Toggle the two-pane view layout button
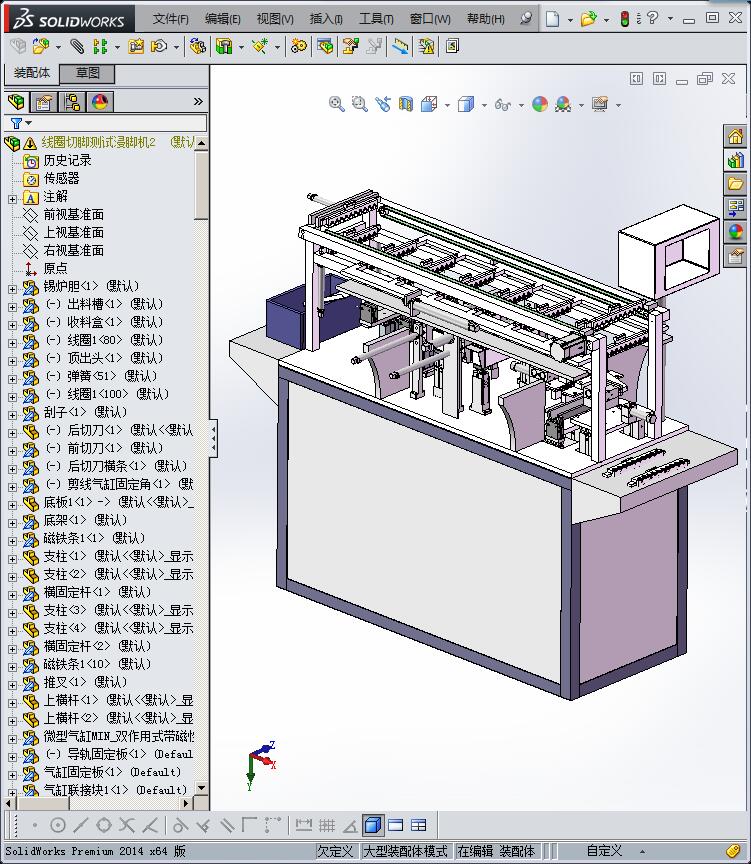The image size is (751, 864). 396,825
